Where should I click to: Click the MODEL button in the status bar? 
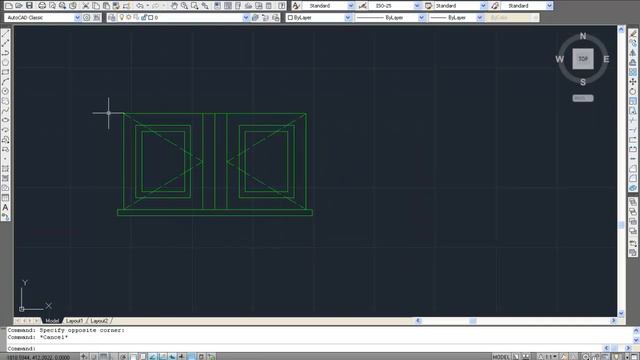point(501,357)
